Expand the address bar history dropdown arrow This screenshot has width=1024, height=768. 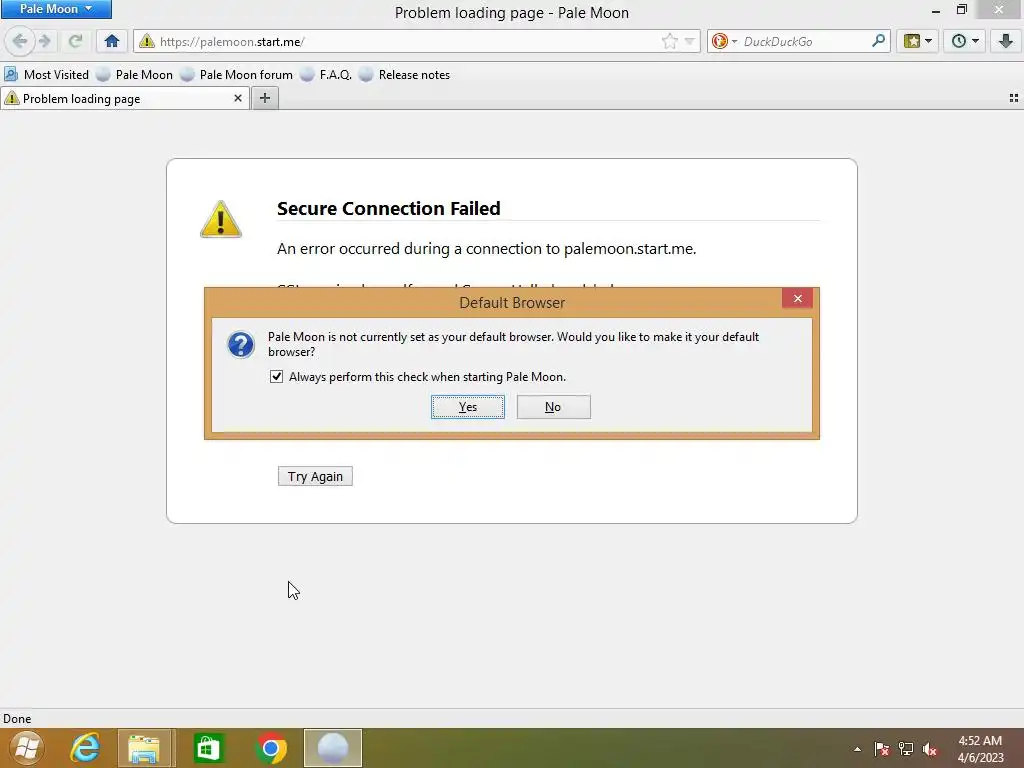tap(689, 41)
